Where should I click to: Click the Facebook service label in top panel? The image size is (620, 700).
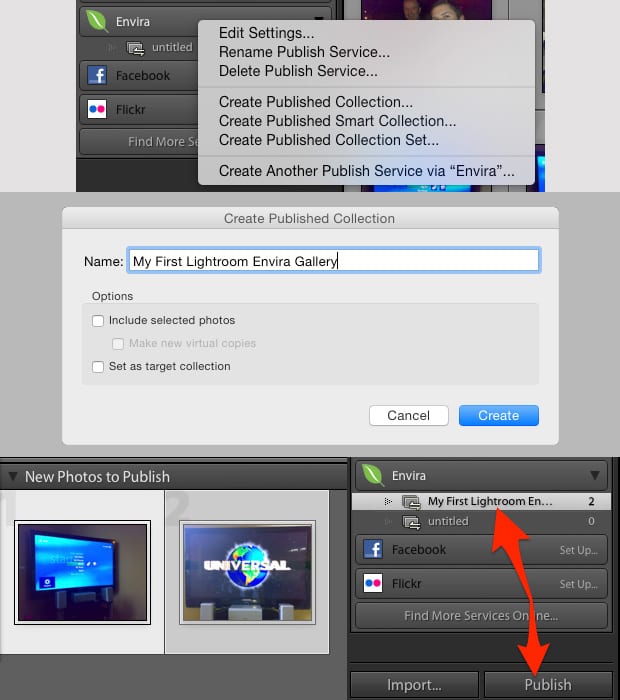coord(143,75)
